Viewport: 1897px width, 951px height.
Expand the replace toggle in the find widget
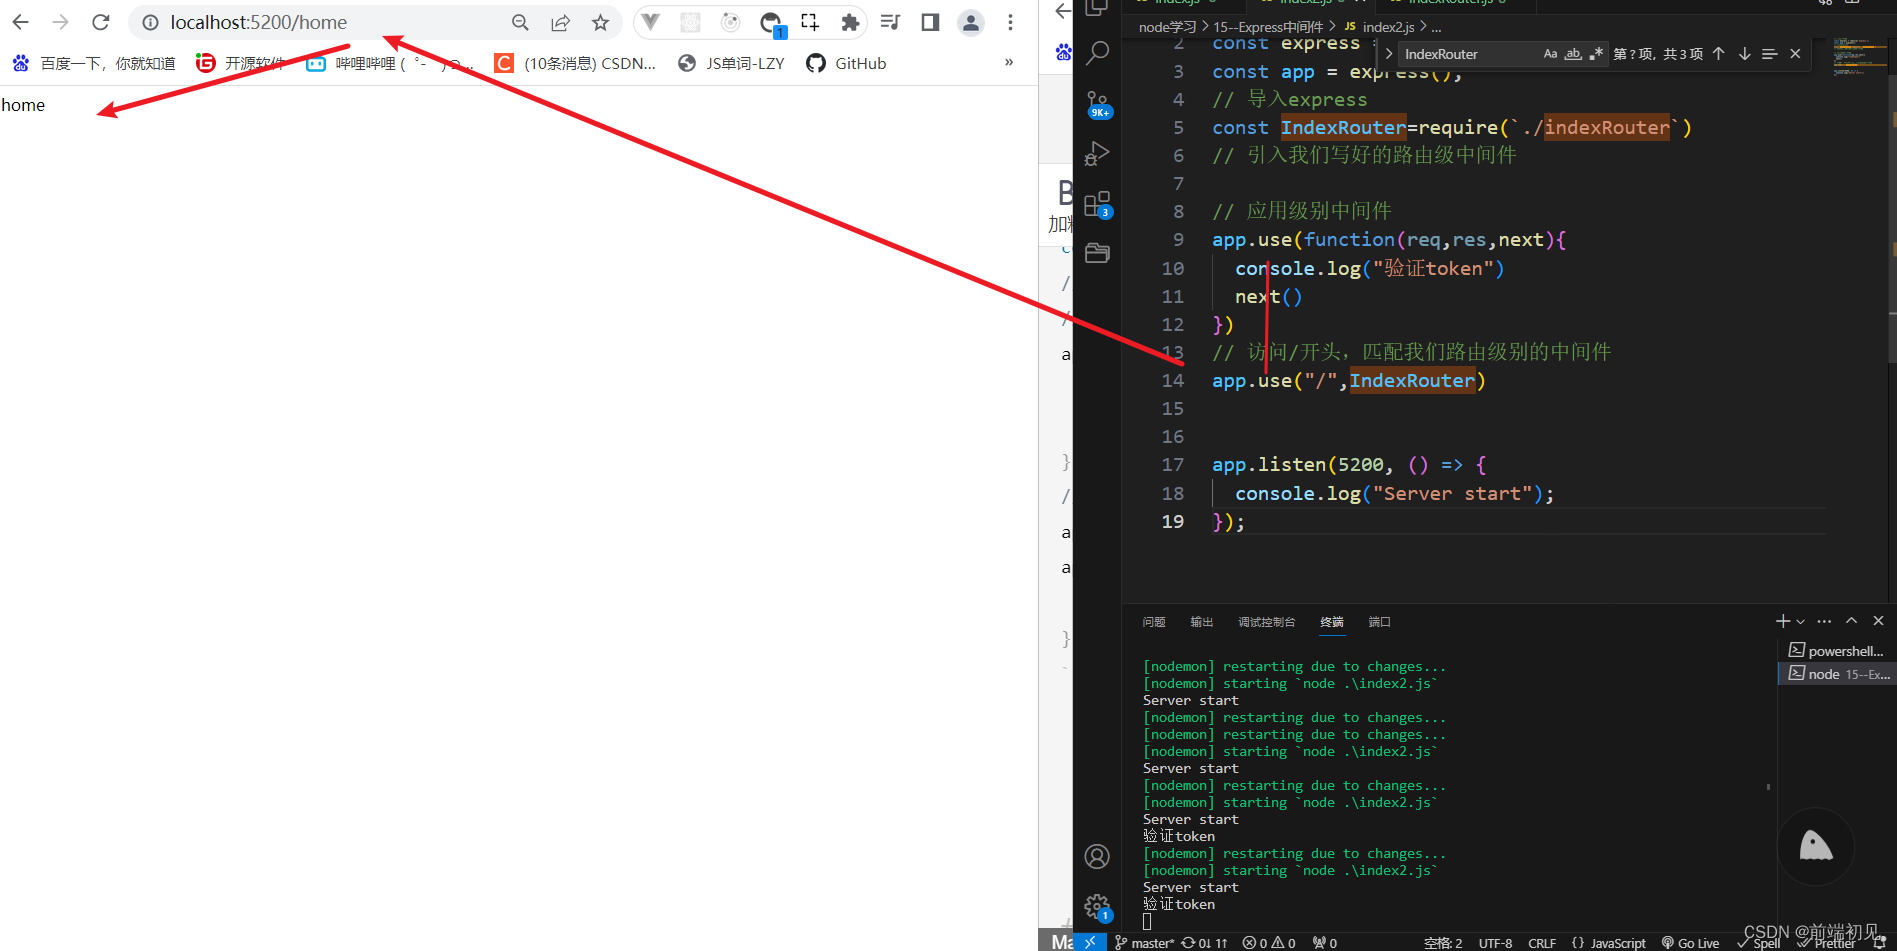[1388, 54]
